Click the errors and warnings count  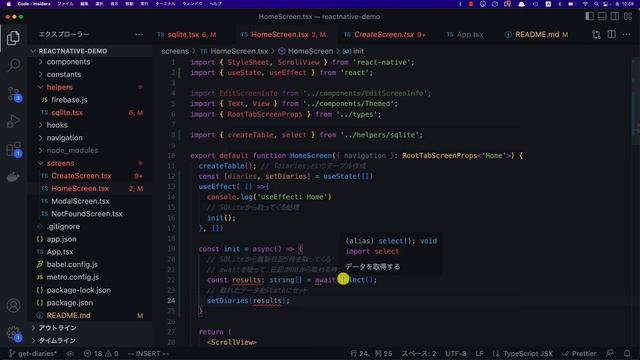click(101, 353)
